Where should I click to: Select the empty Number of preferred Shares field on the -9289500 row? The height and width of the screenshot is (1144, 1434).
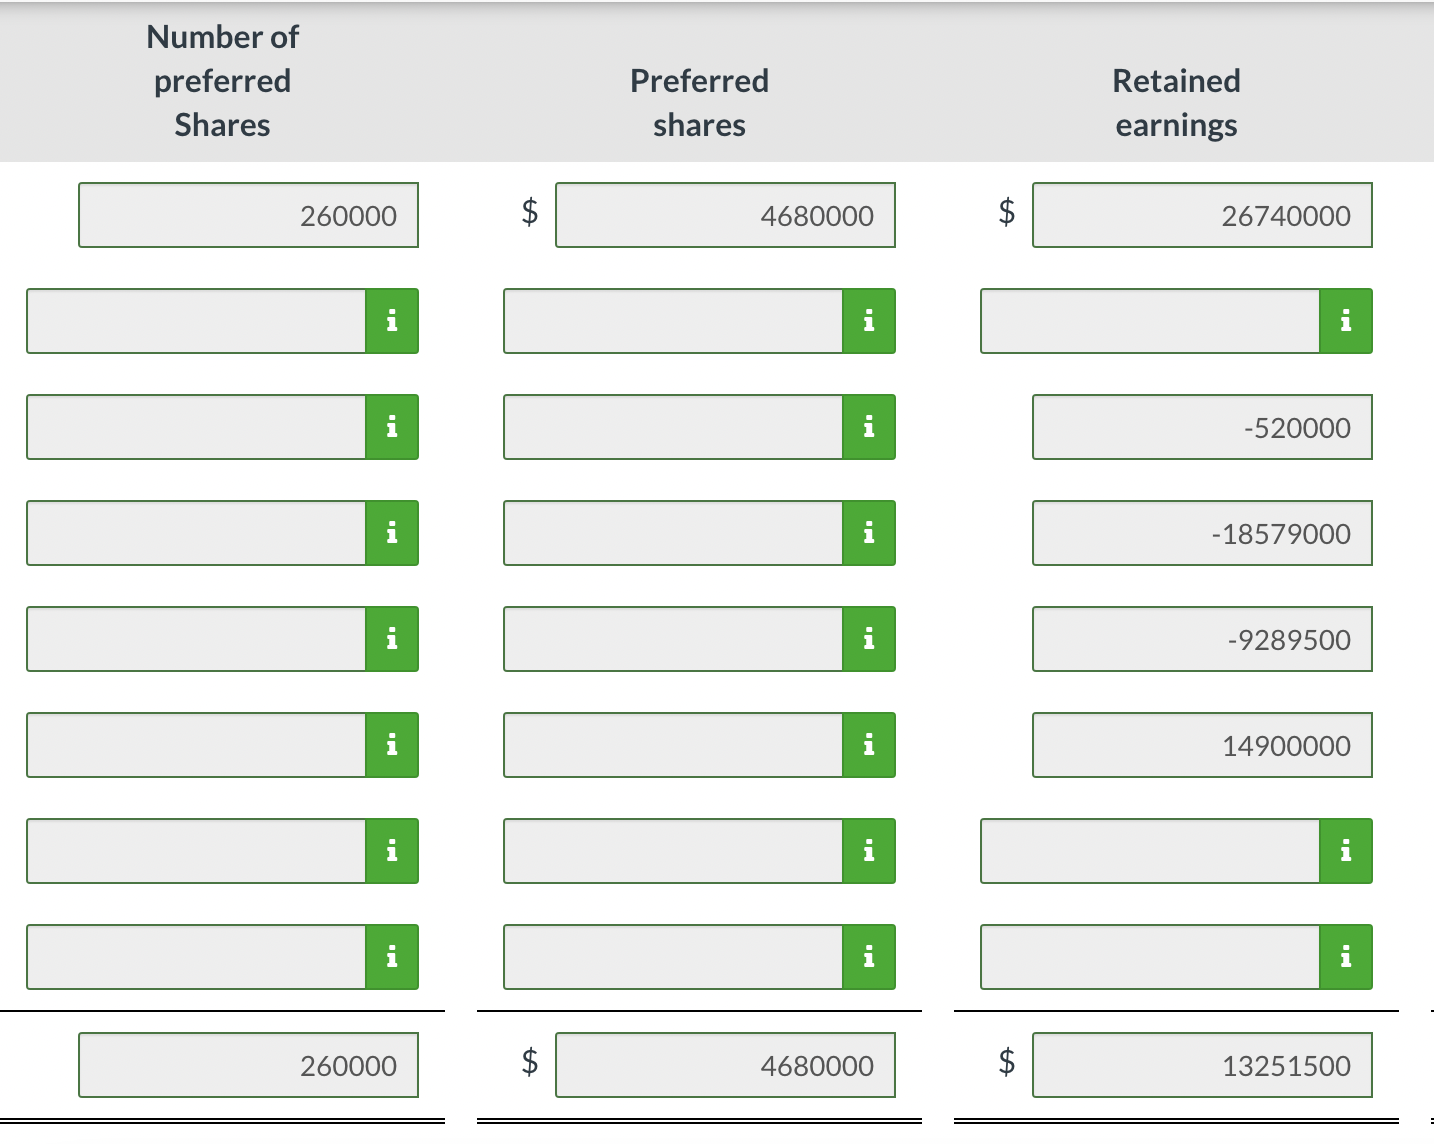[x=196, y=639]
